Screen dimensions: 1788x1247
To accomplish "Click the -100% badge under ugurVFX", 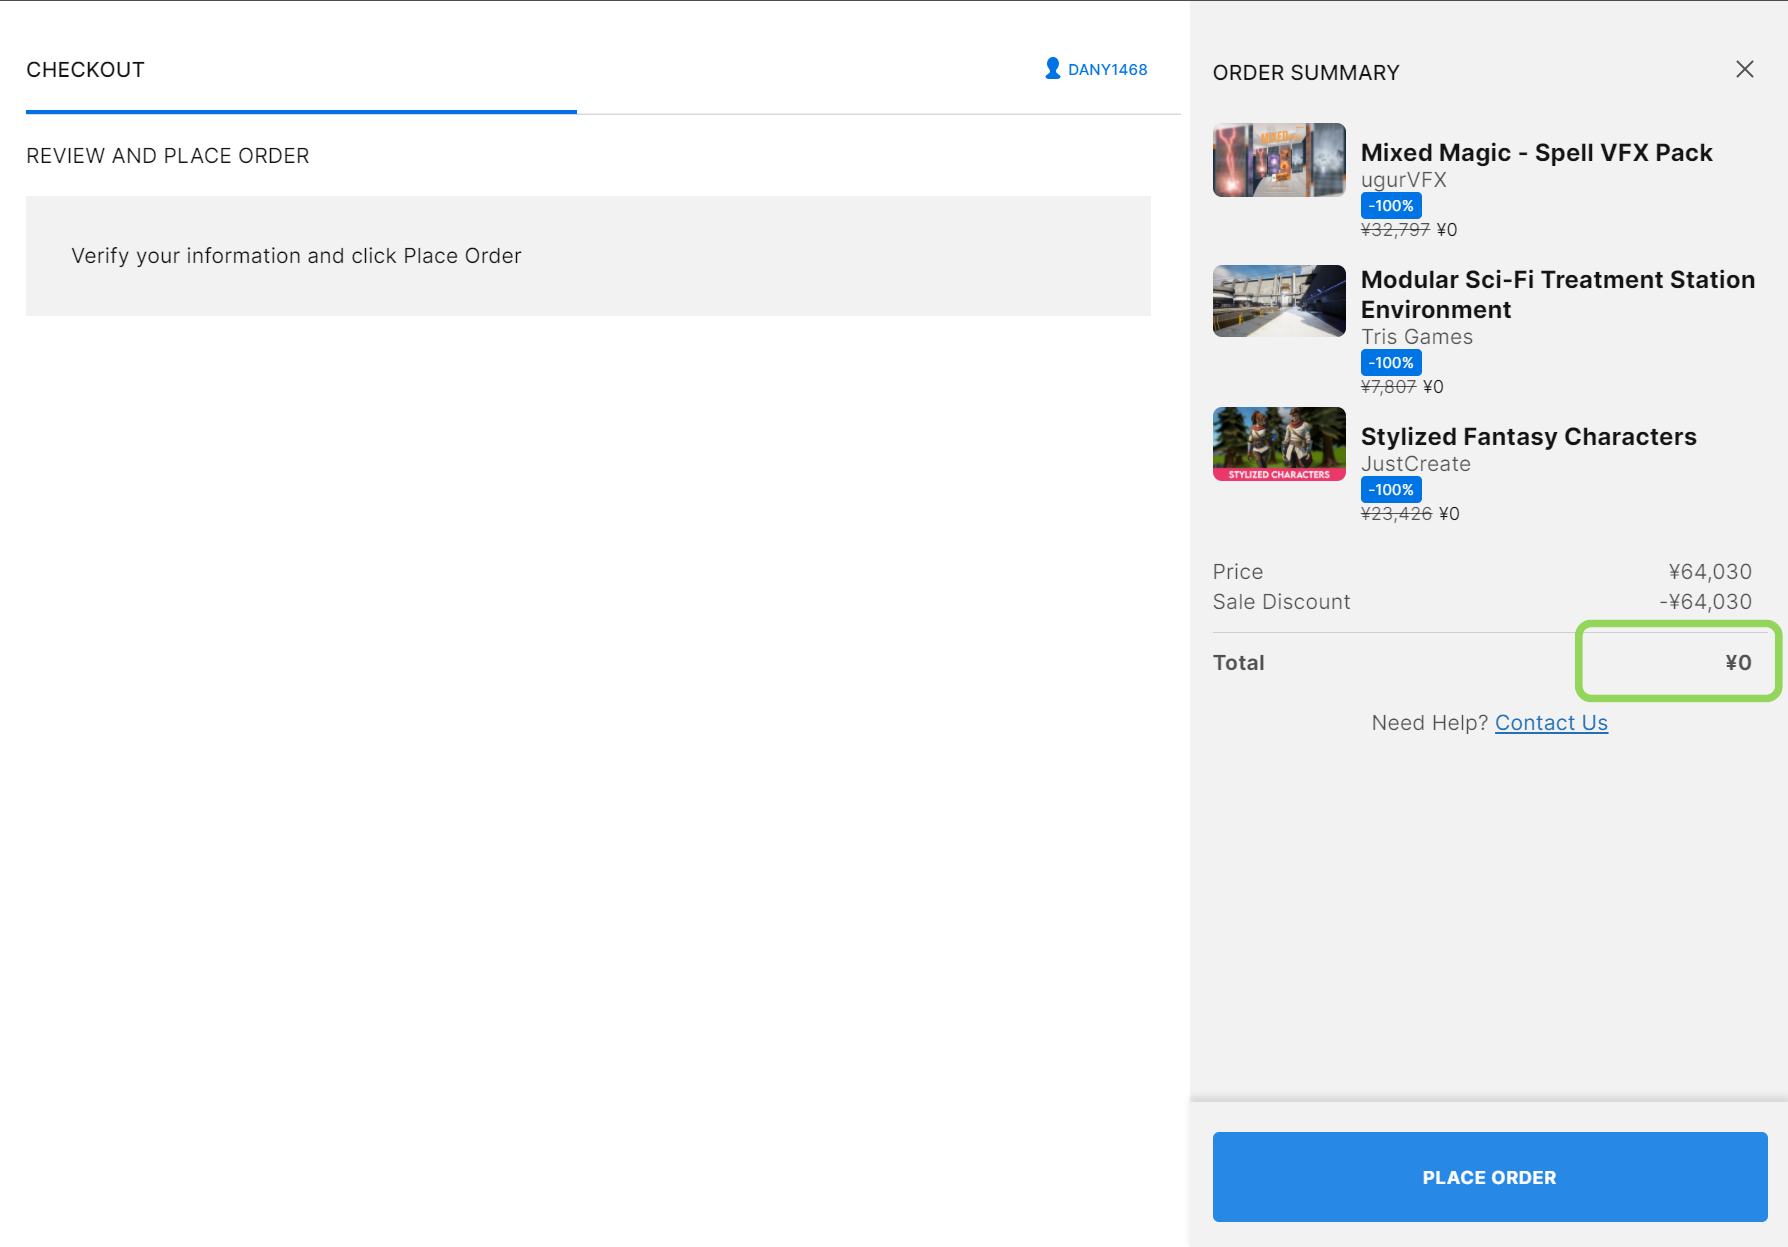I will (x=1390, y=206).
